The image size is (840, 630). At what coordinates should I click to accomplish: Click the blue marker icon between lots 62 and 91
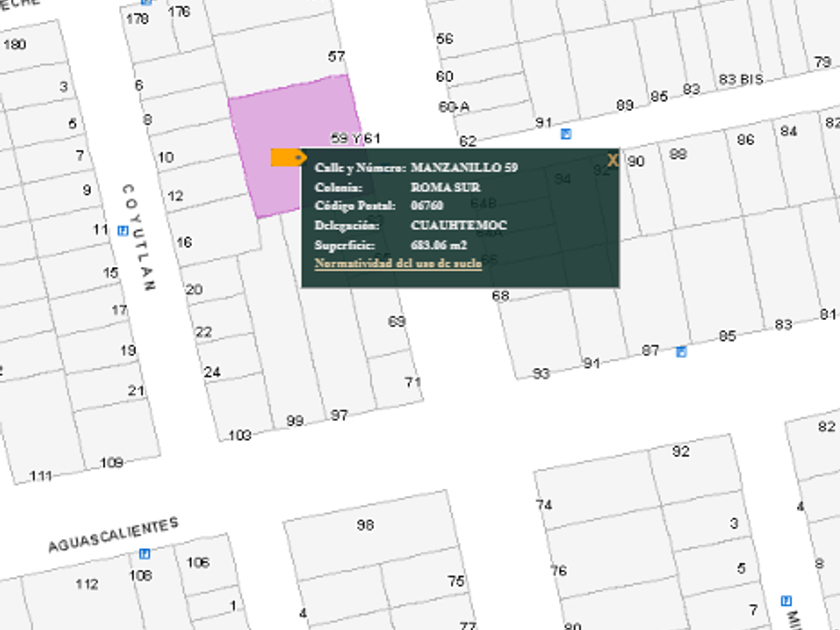[566, 133]
